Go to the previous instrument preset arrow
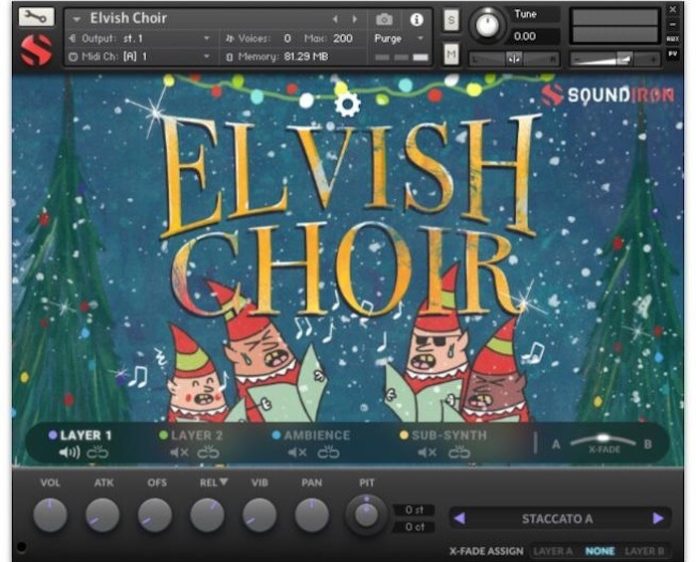This screenshot has height=562, width=696. tap(335, 19)
